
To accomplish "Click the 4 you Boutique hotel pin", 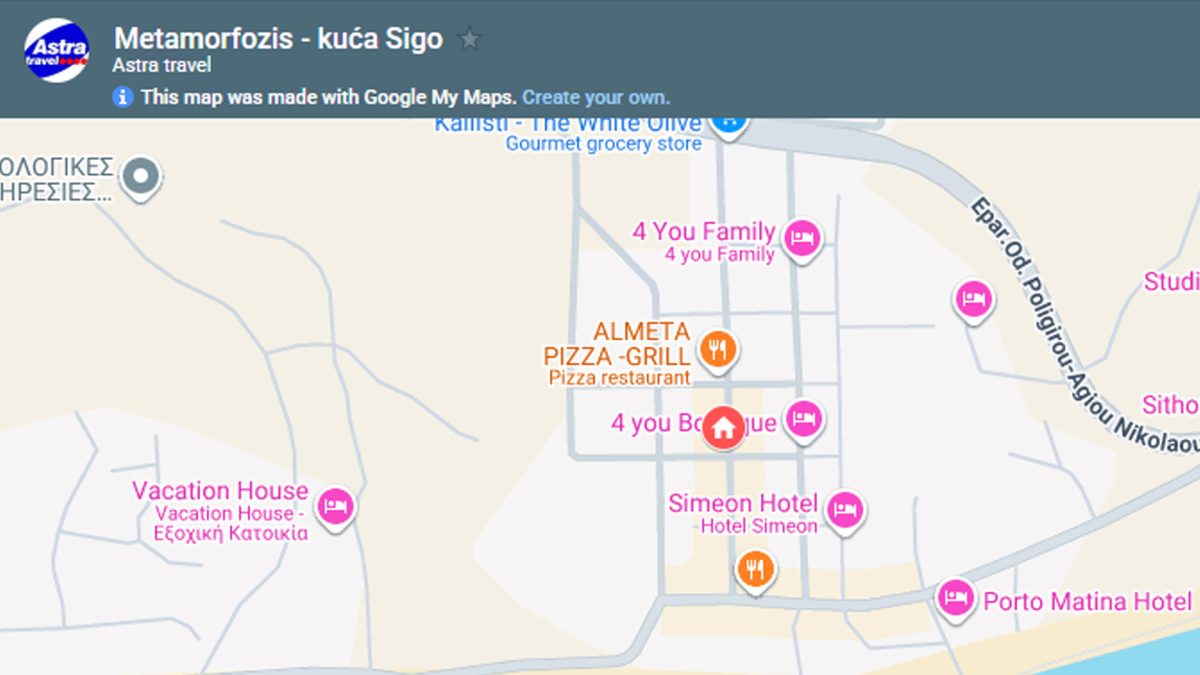I will click(x=803, y=419).
